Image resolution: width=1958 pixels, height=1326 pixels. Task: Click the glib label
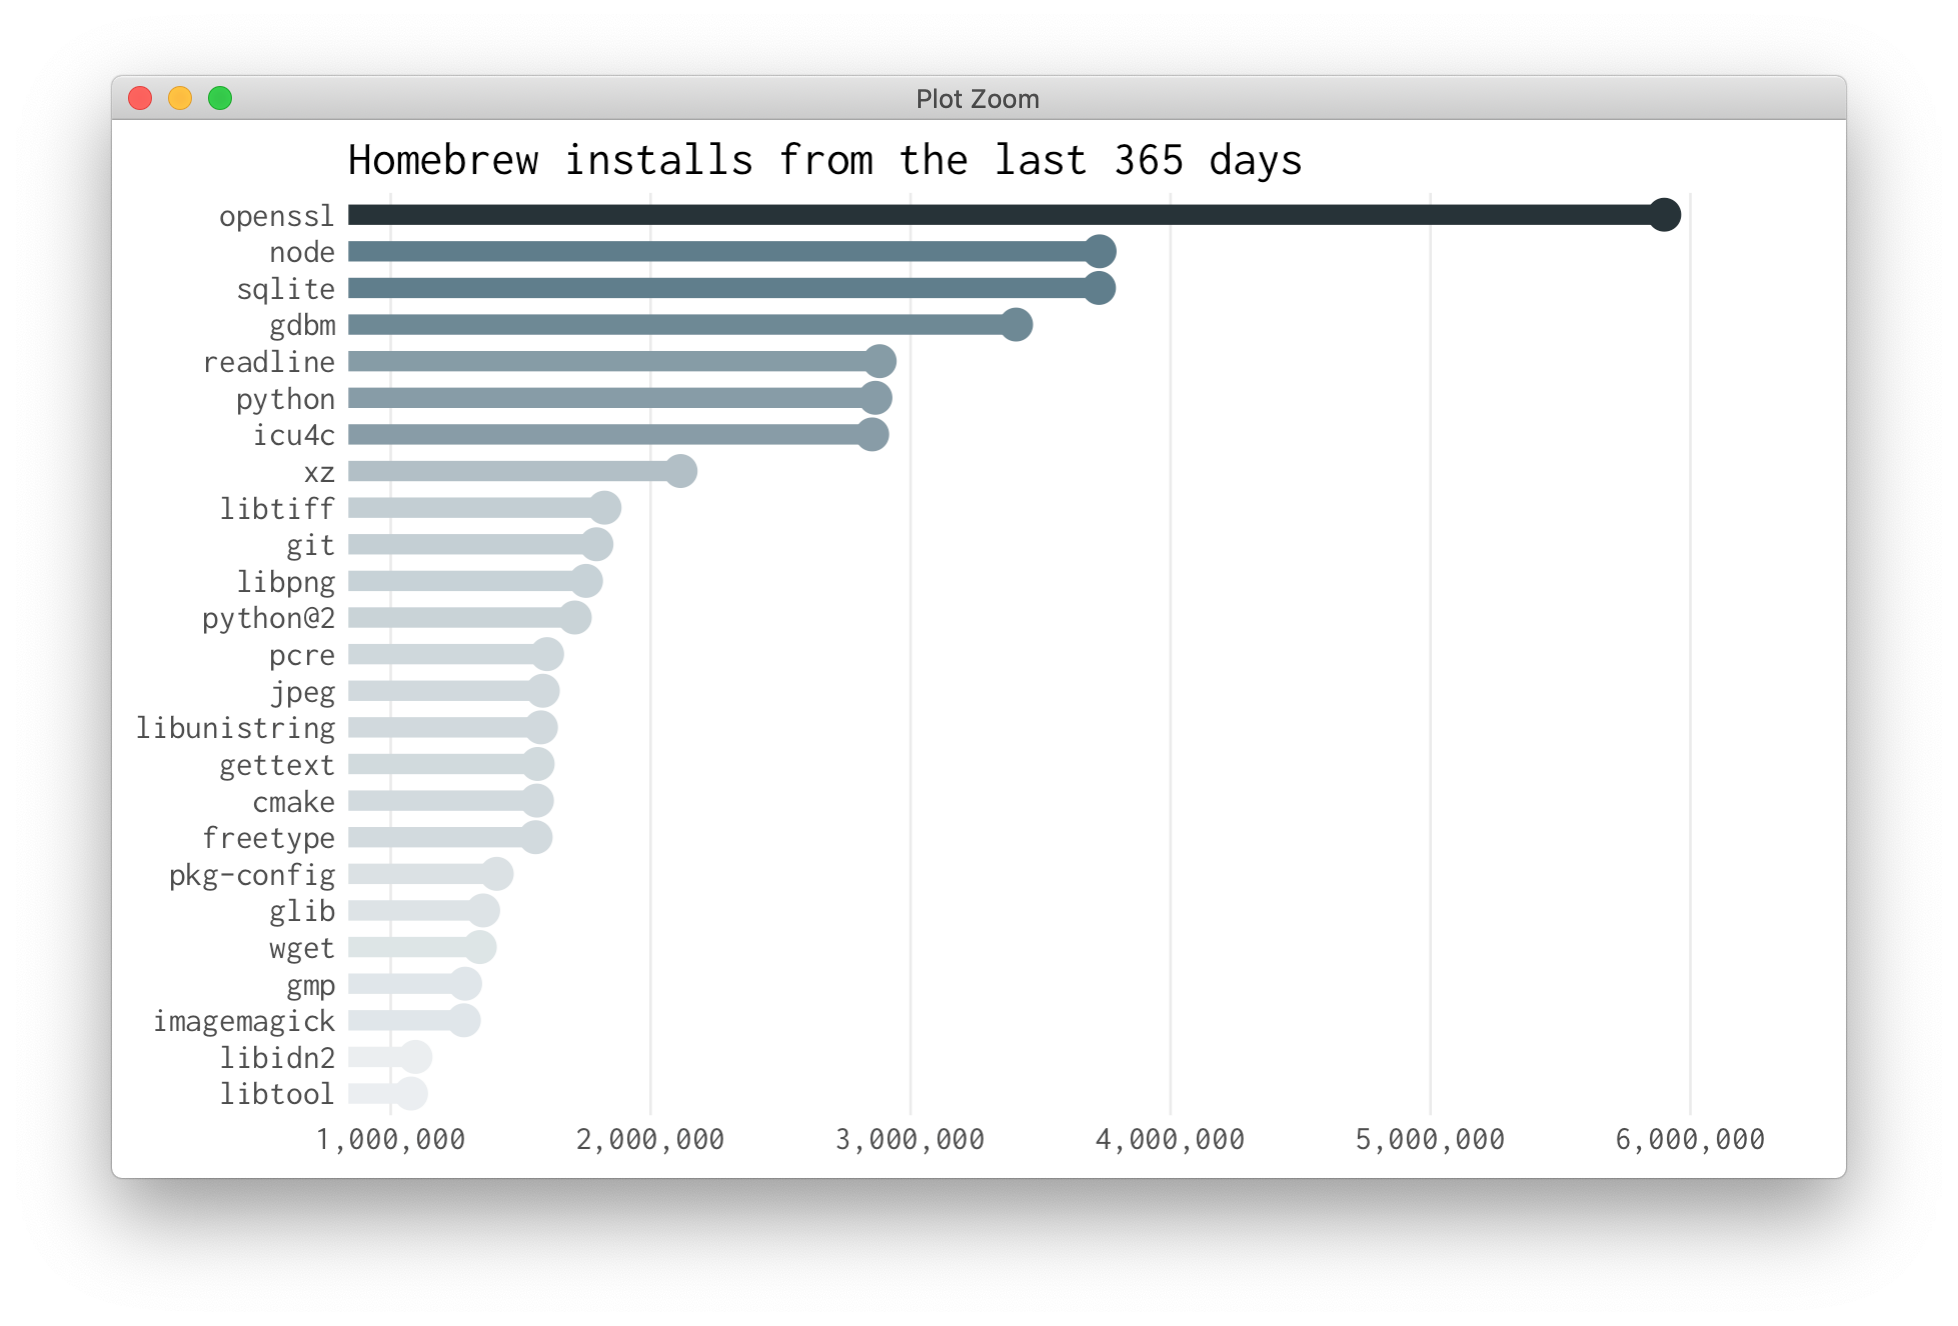(x=302, y=911)
